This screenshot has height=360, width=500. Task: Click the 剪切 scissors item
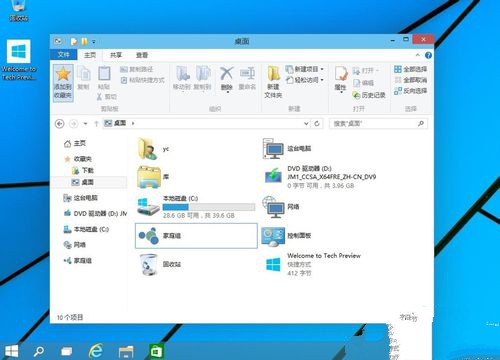(107, 97)
